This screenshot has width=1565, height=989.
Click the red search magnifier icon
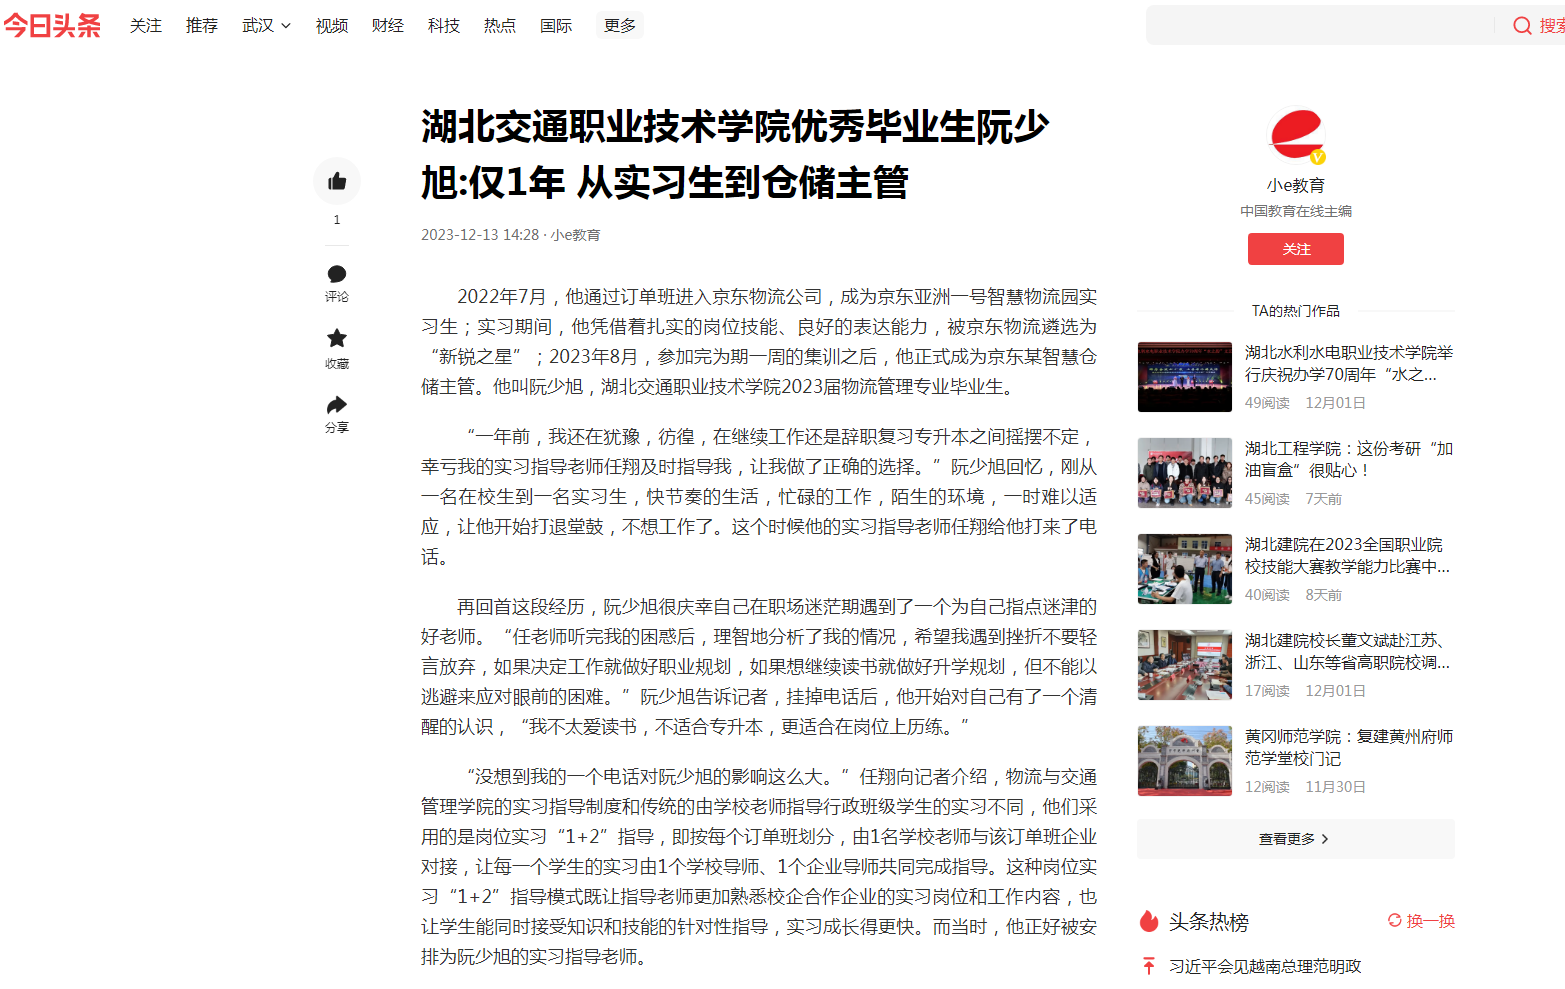(1522, 26)
